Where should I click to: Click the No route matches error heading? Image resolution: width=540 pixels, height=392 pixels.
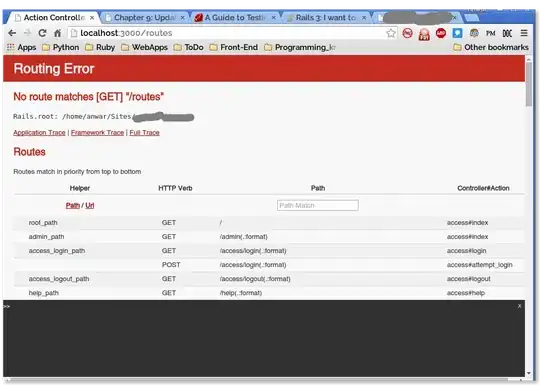[x=89, y=97]
